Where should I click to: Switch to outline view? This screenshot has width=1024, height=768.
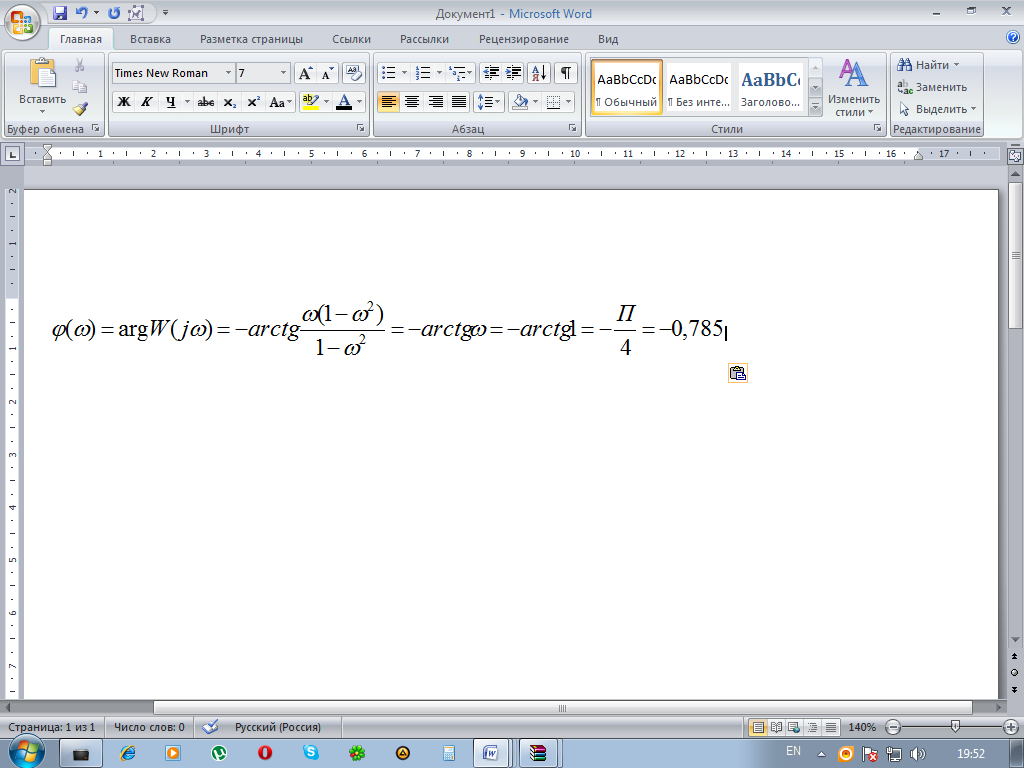coord(812,727)
